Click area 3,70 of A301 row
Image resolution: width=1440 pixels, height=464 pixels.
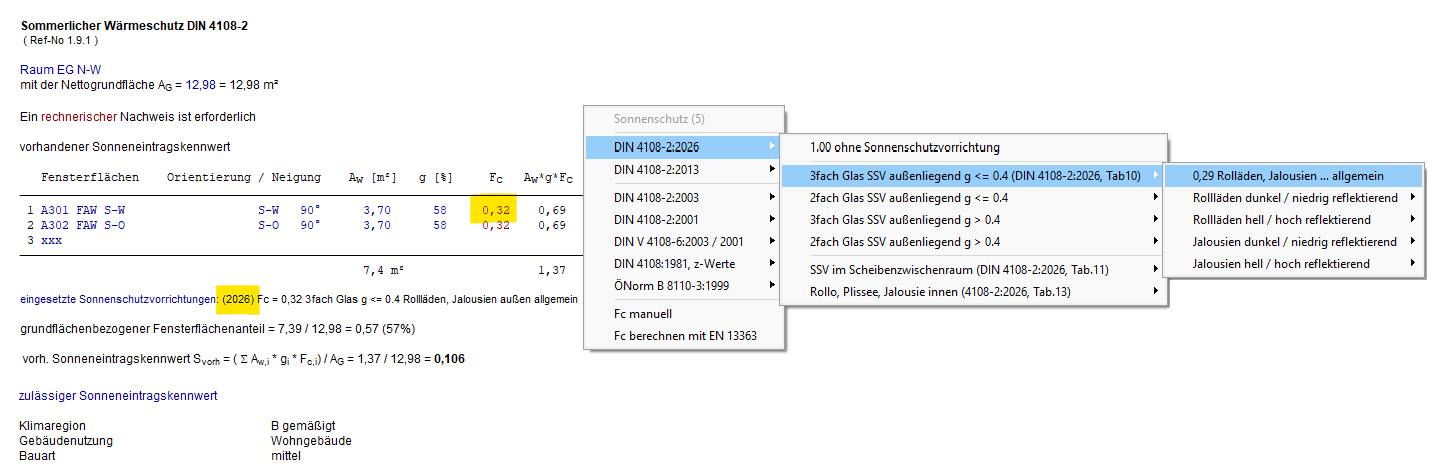[377, 210]
